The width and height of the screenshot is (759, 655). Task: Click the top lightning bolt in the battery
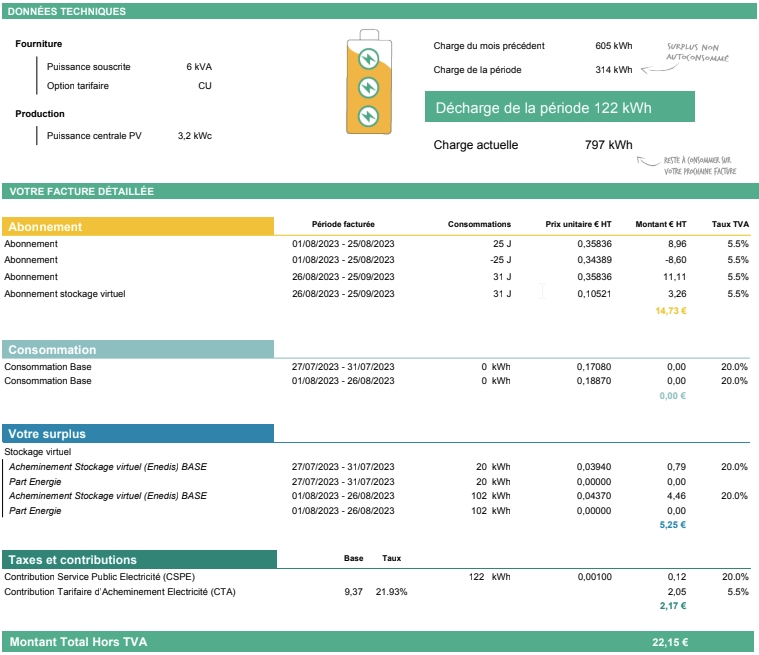pyautogui.click(x=369, y=57)
